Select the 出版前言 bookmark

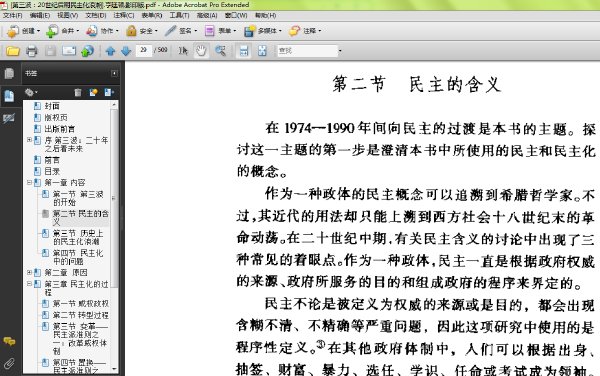click(x=59, y=129)
